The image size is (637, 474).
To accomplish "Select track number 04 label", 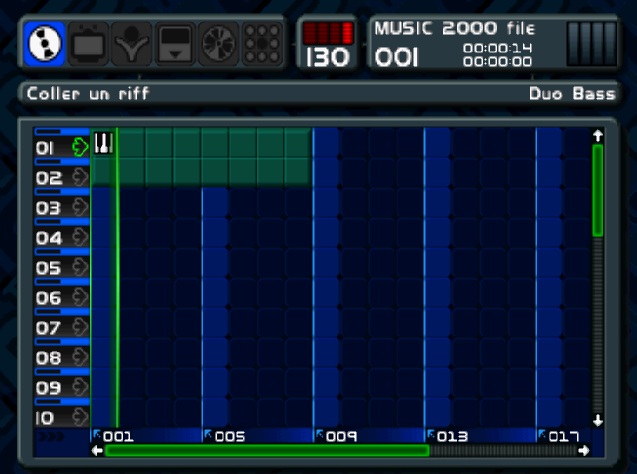I will point(49,238).
